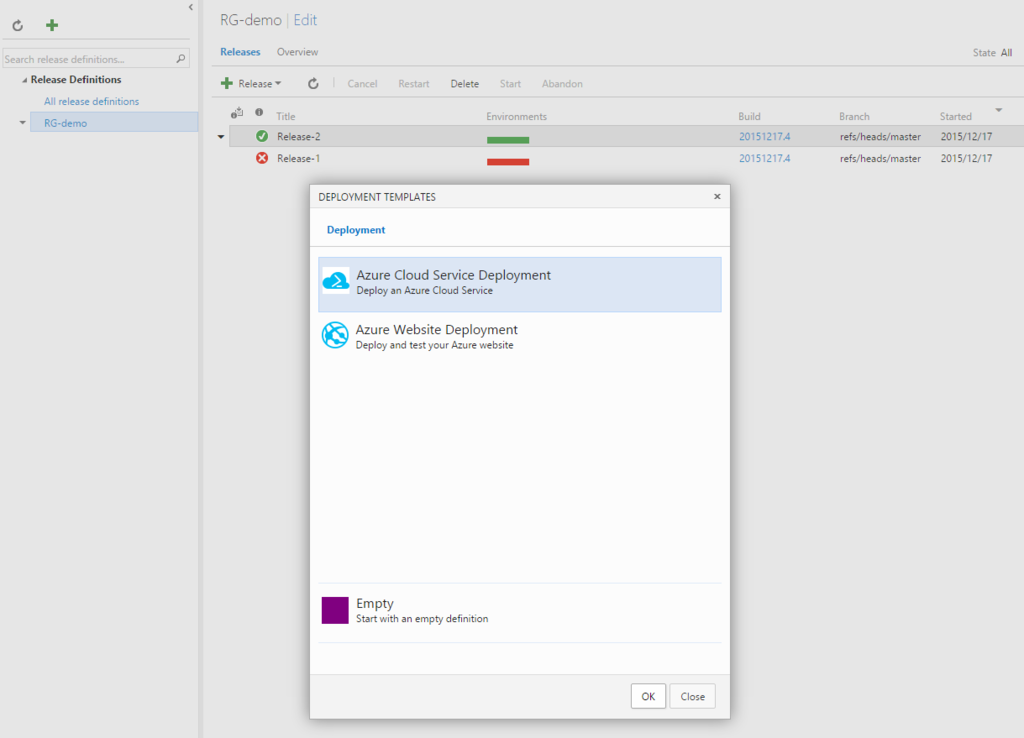
Task: Click the green environment bar for Release-2
Action: 508,140
